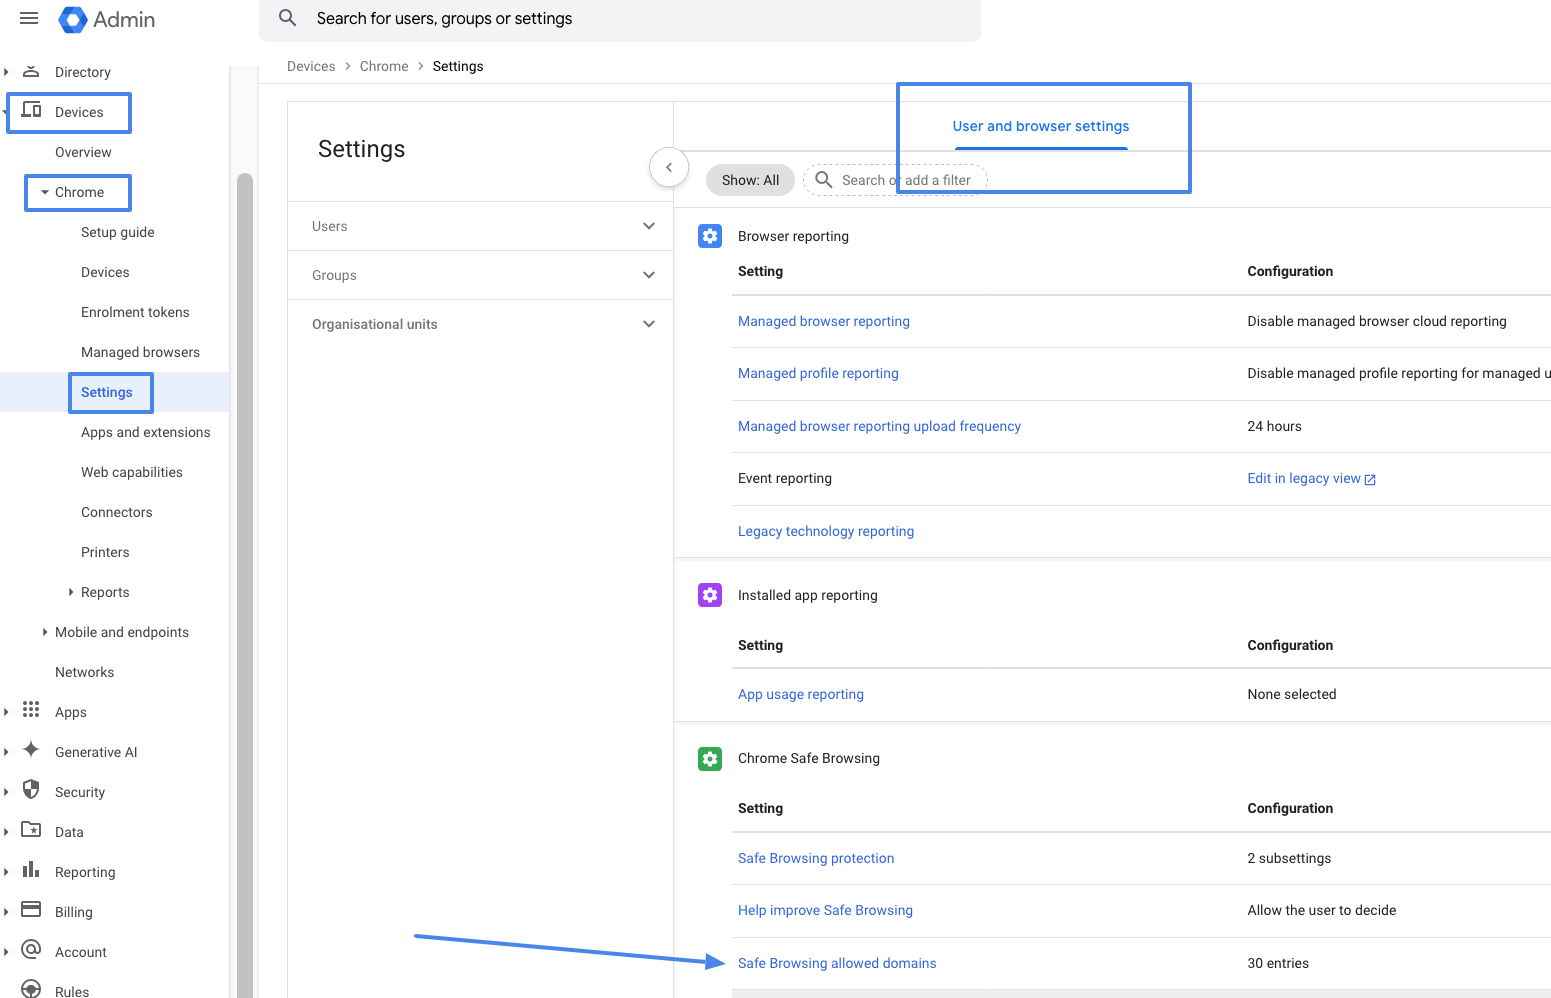Click Edit in legacy view link
Viewport: 1551px width, 998px height.
click(x=1304, y=478)
